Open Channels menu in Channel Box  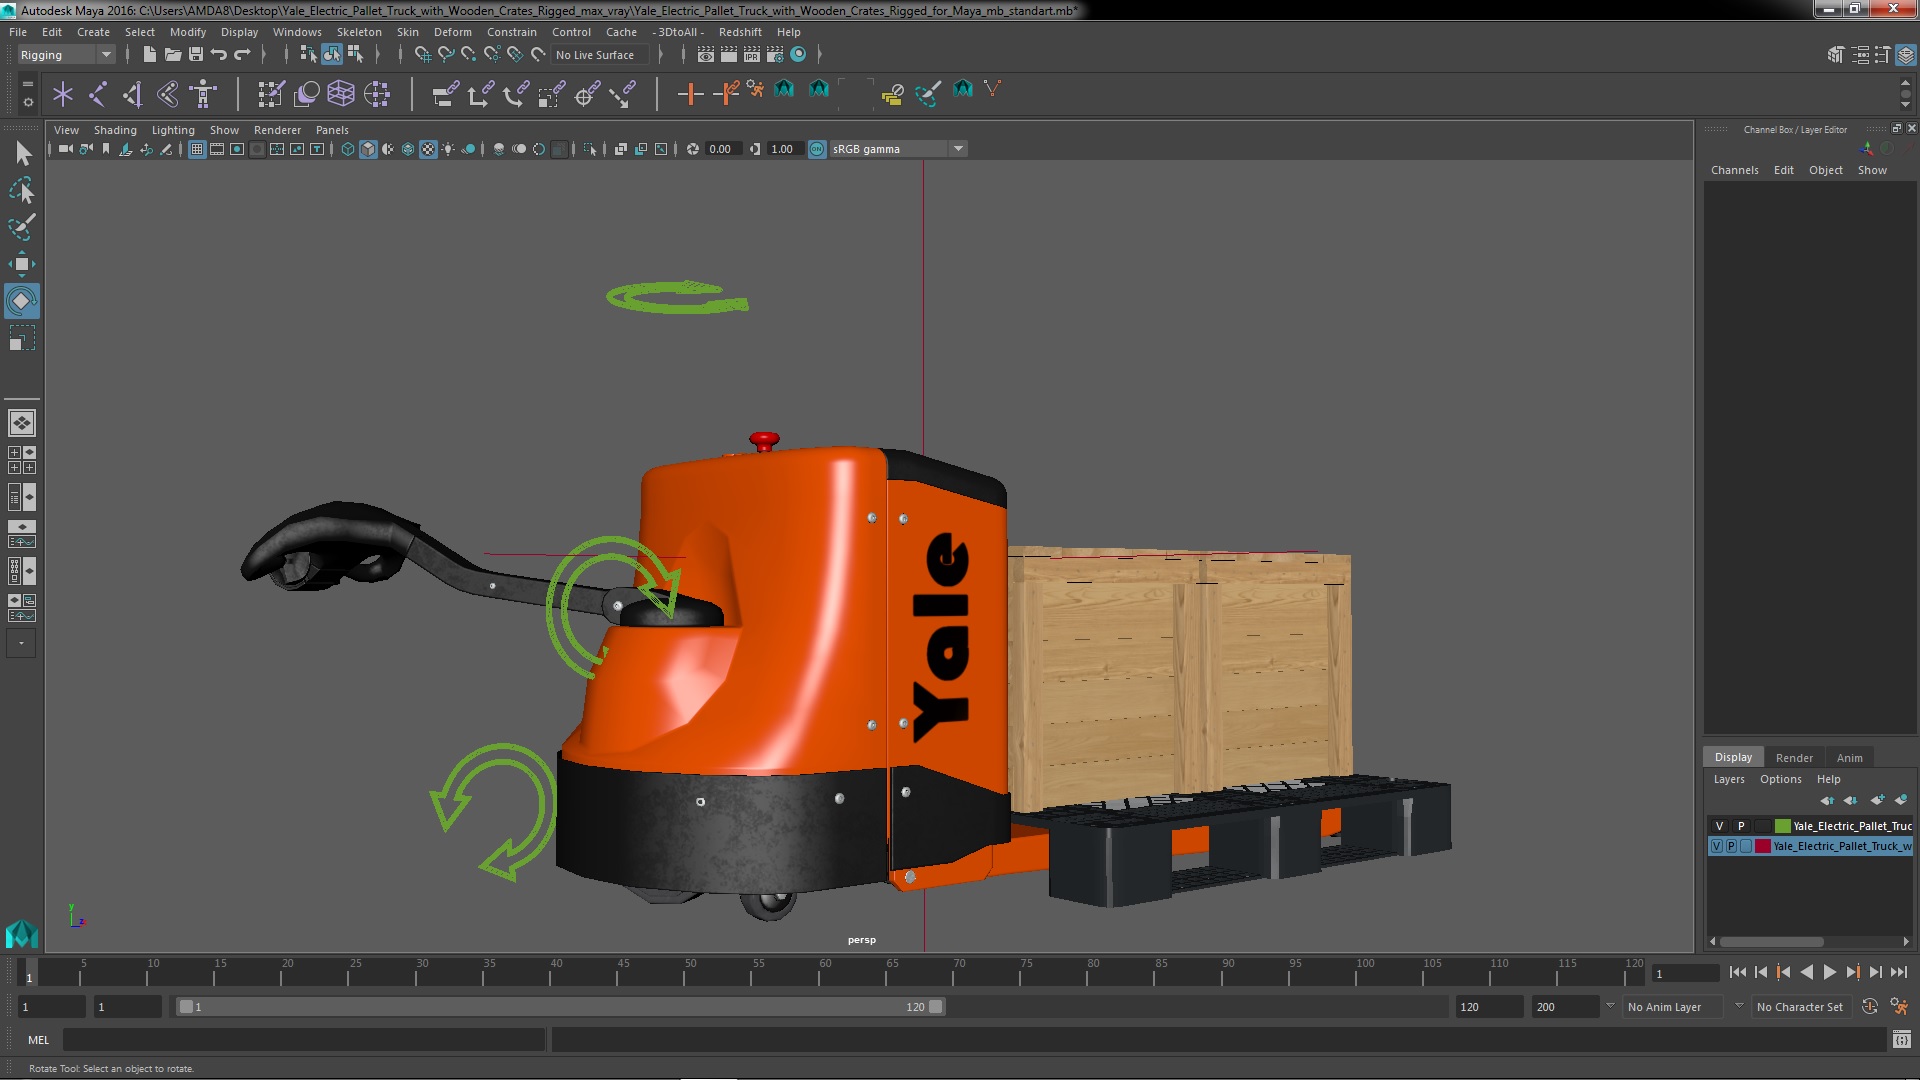[1734, 170]
